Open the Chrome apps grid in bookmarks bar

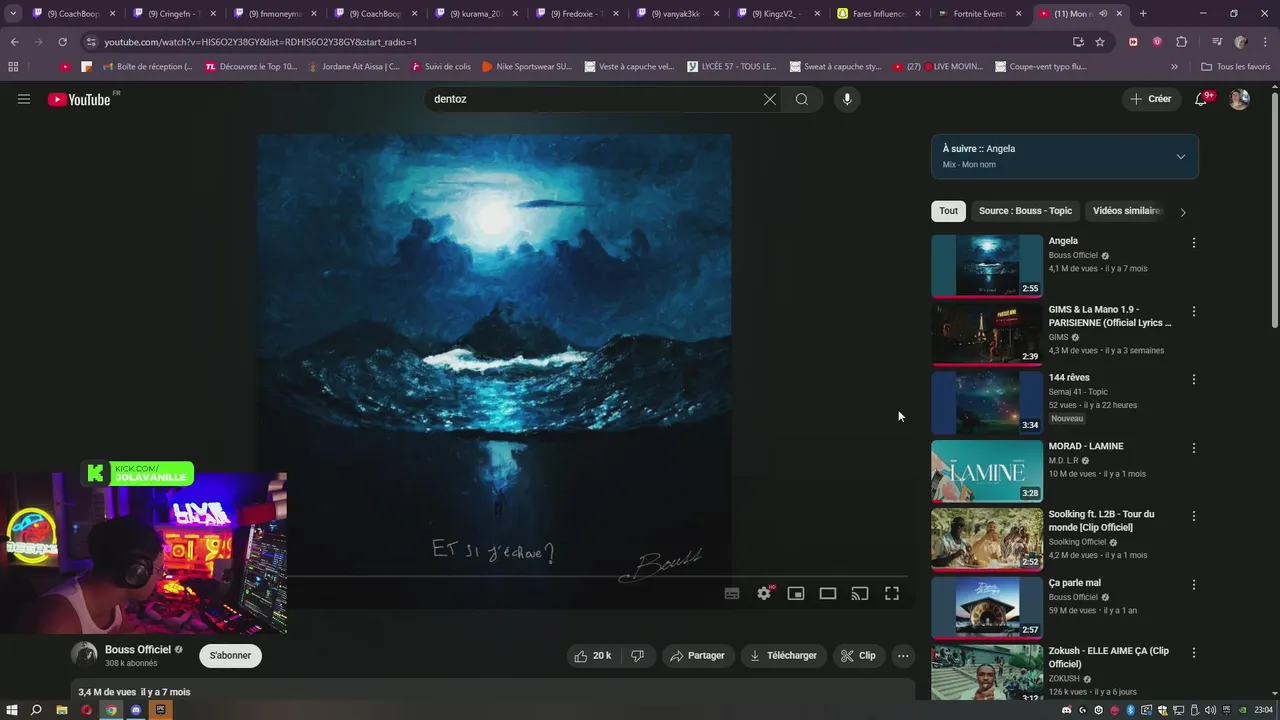(13, 67)
